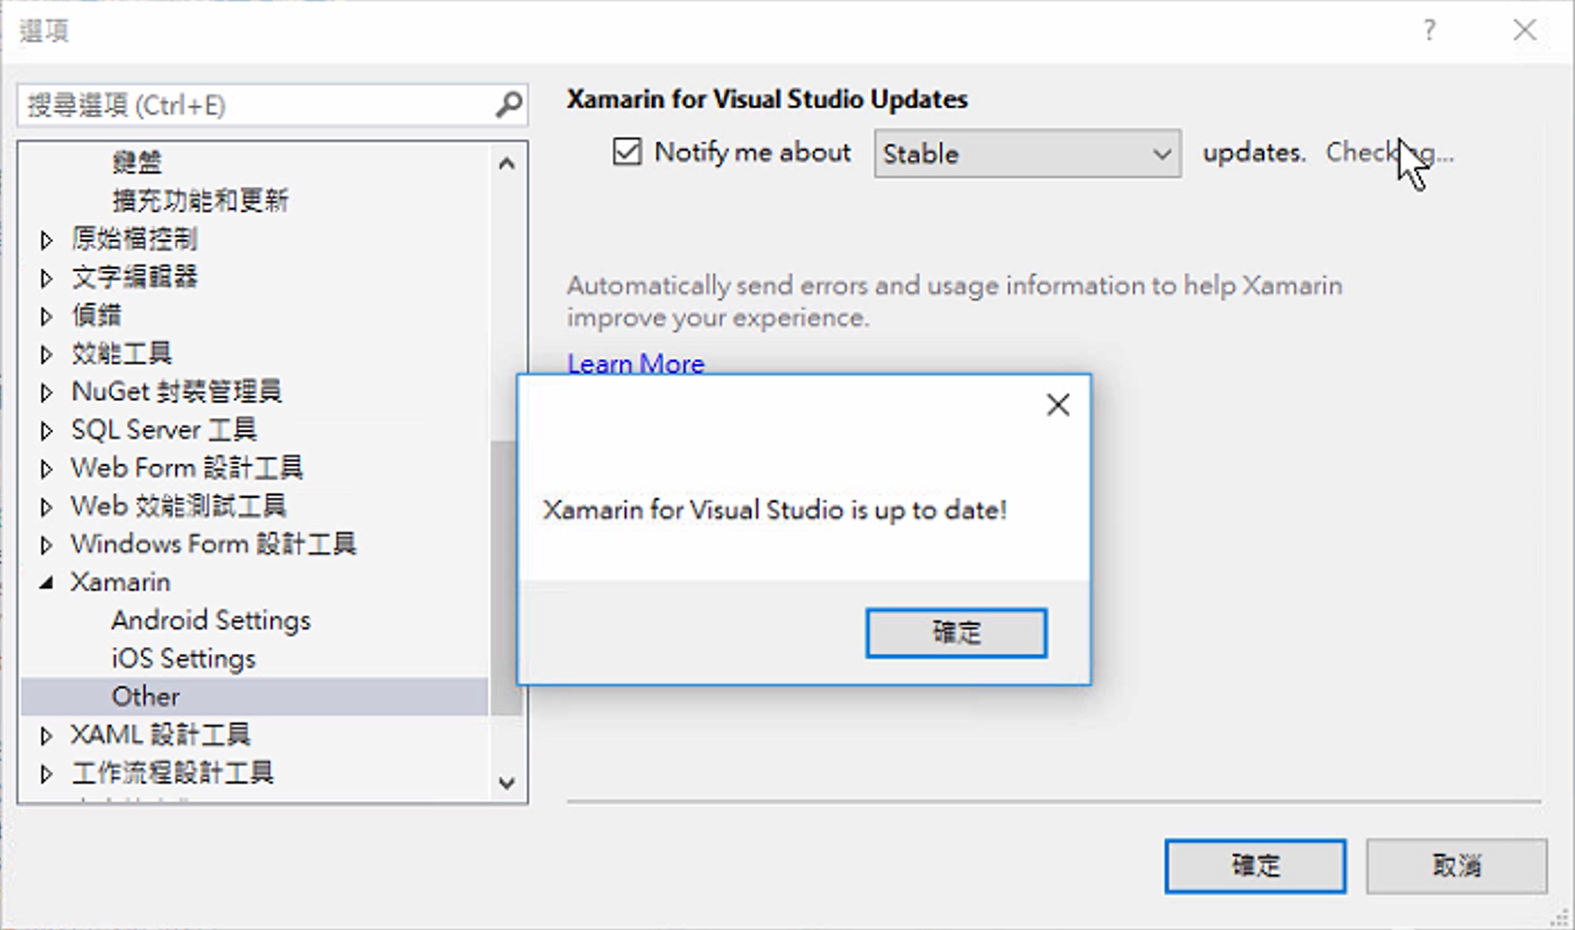Expand the 工作流程設計工具 node

pyautogui.click(x=46, y=774)
